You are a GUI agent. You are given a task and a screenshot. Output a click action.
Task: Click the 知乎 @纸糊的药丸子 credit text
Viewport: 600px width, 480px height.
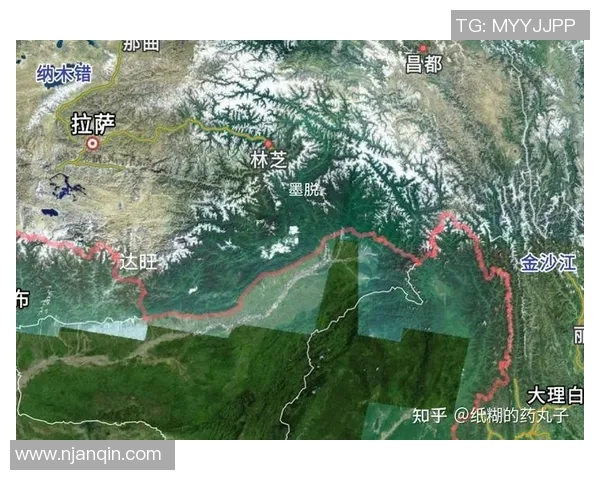(x=491, y=415)
